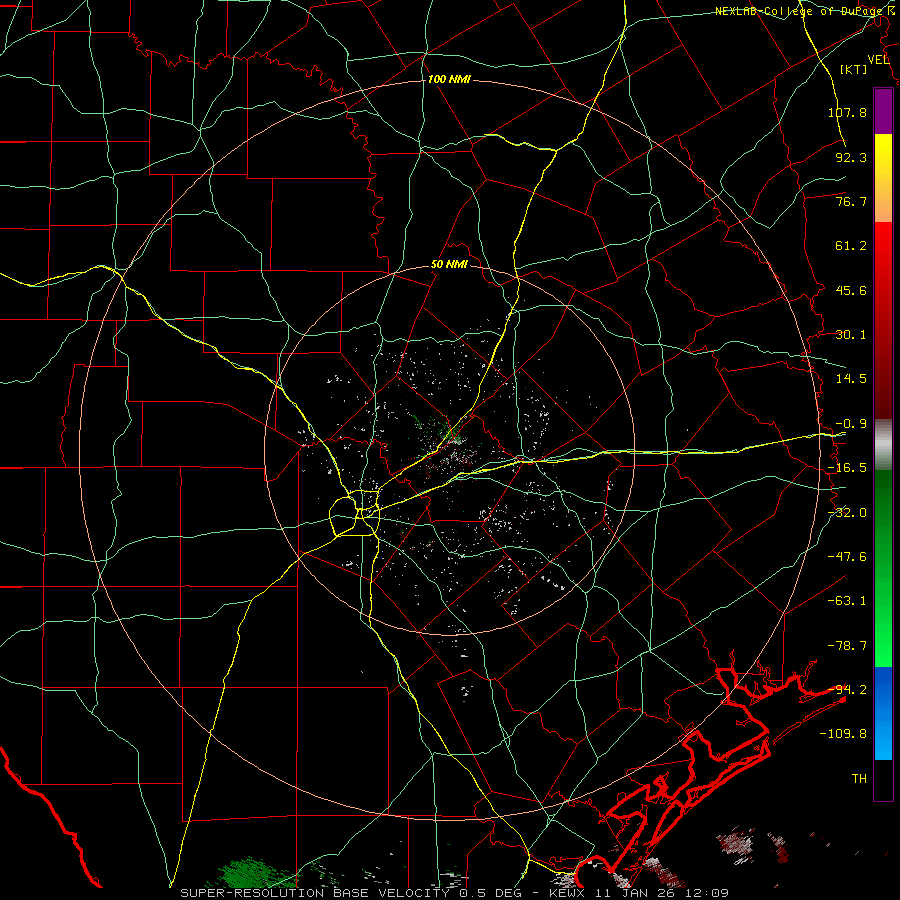The width and height of the screenshot is (900, 900).
Task: Click the 92.3 value on velocity scale
Action: click(851, 157)
